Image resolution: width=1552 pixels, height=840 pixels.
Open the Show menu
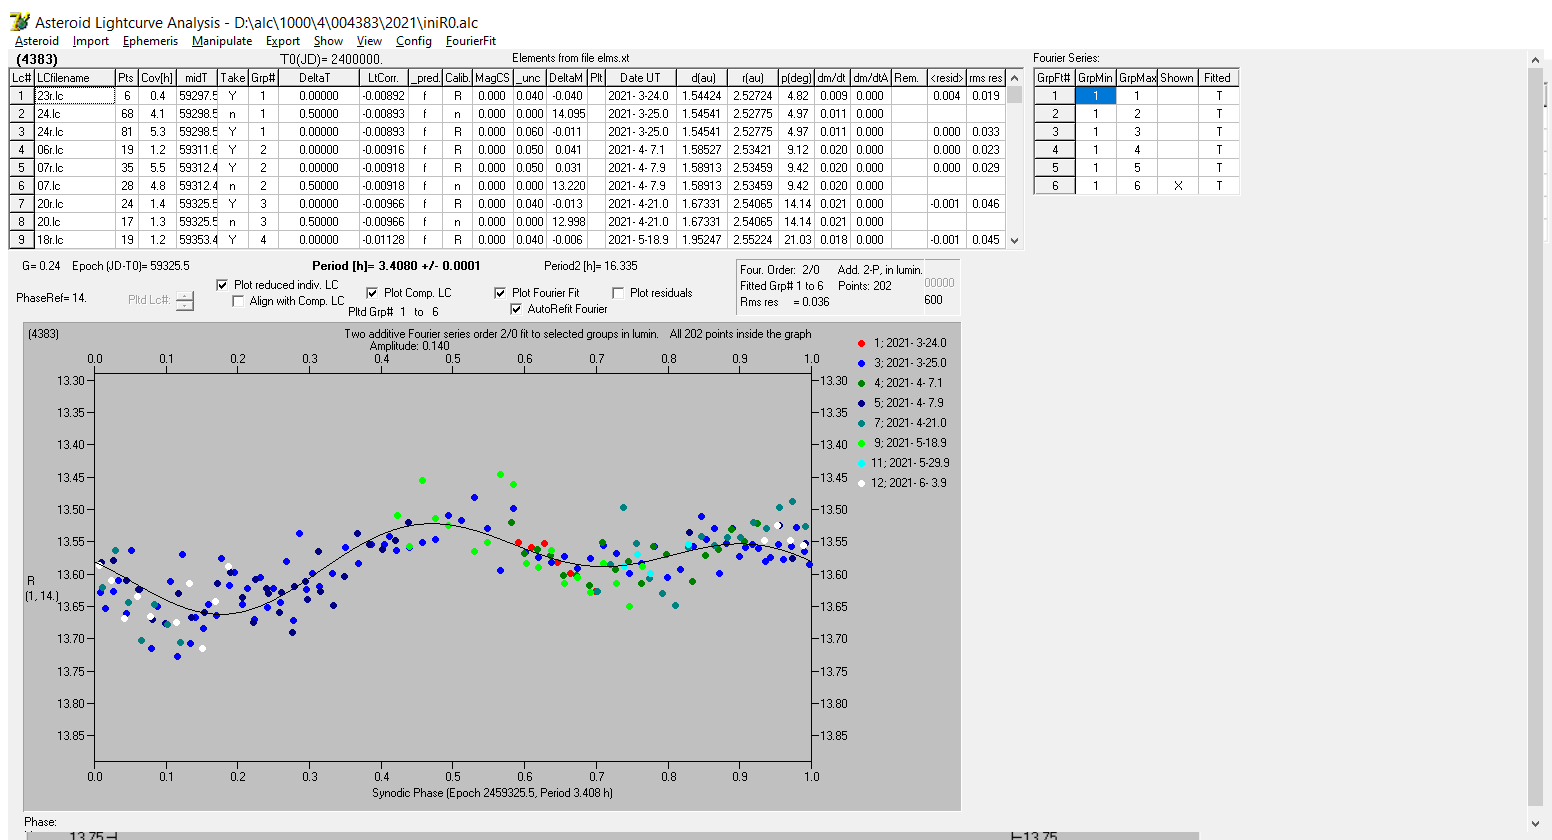coord(328,41)
